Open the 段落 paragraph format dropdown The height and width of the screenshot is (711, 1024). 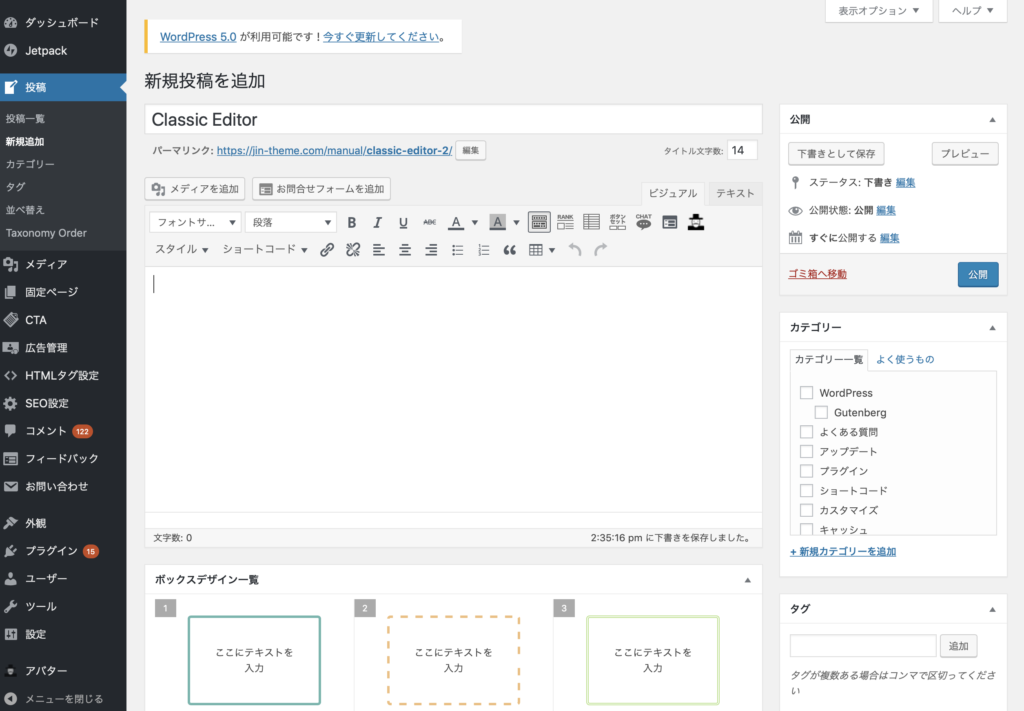pyautogui.click(x=290, y=222)
